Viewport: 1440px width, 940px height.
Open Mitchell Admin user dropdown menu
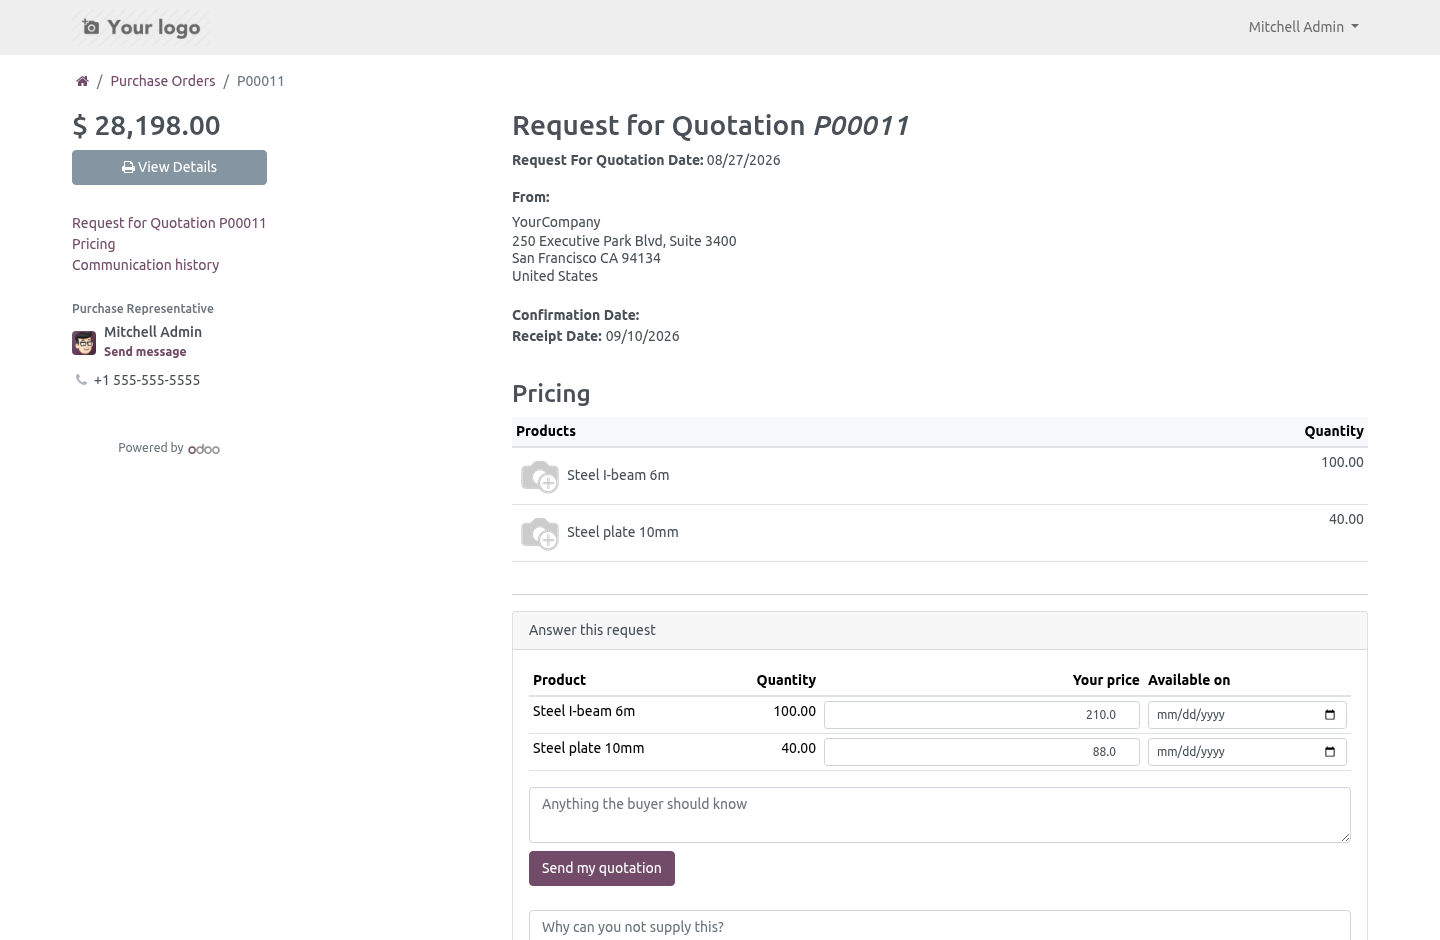[1303, 27]
